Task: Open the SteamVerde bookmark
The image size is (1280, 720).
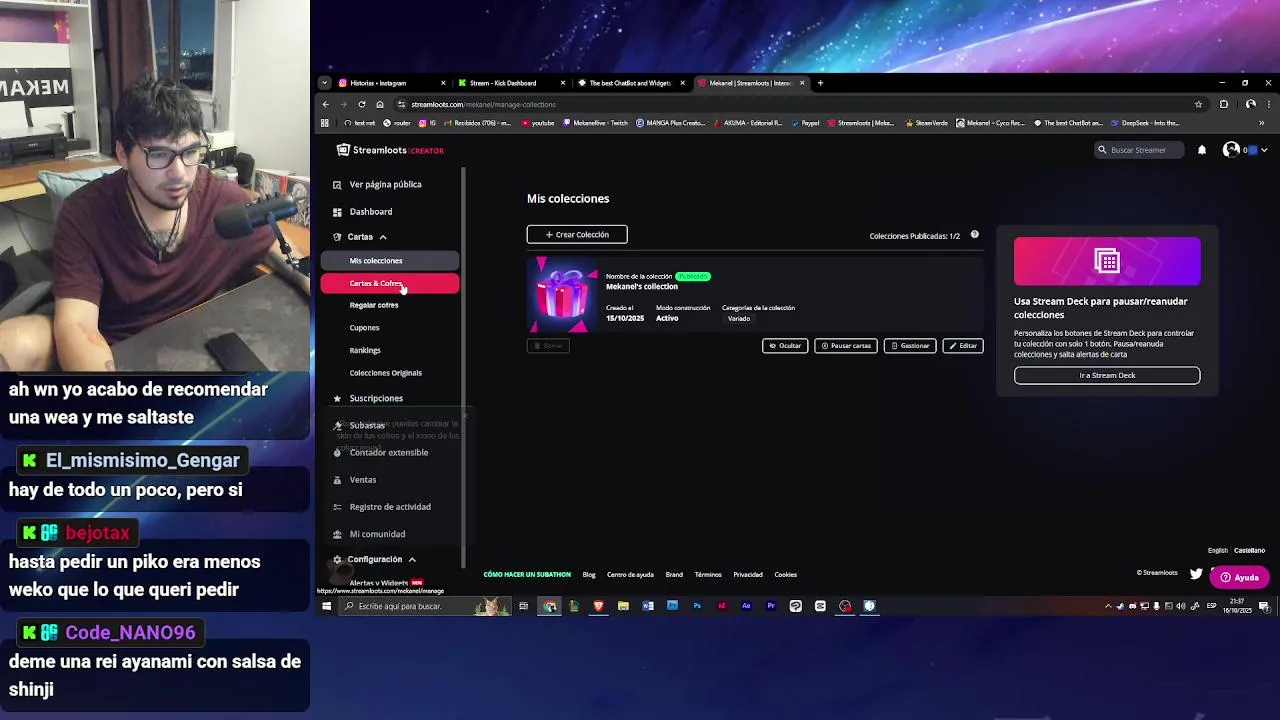Action: (x=927, y=123)
